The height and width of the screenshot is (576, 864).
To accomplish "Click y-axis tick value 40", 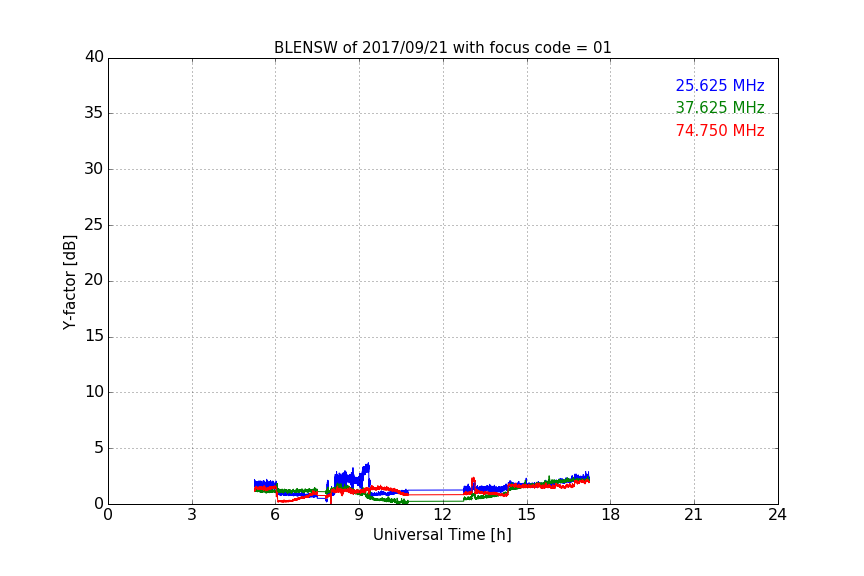I will pyautogui.click(x=94, y=57).
